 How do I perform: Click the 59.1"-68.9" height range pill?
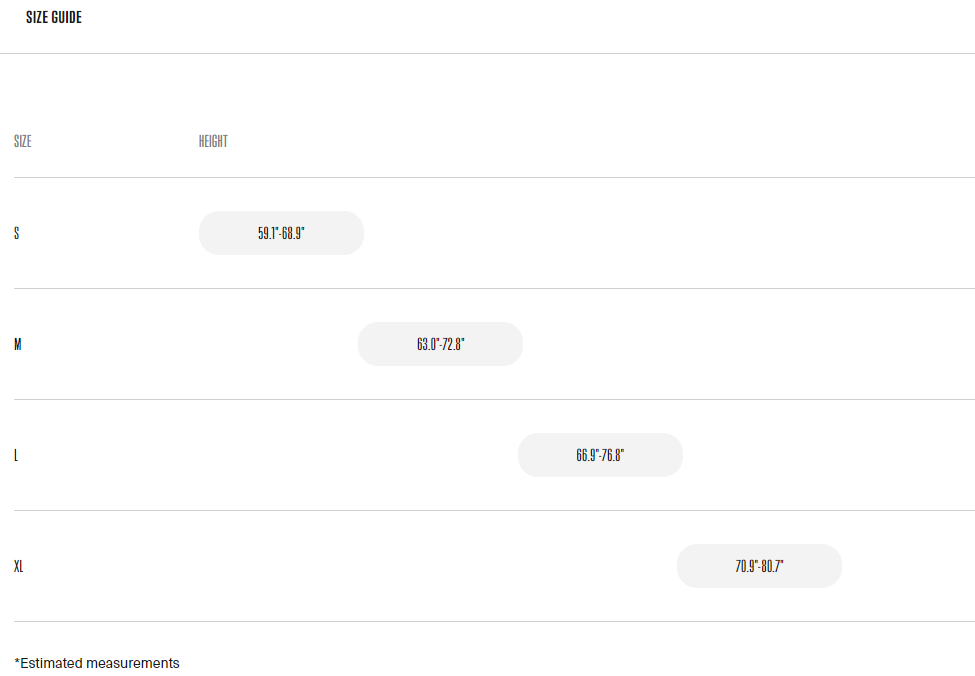(x=281, y=234)
